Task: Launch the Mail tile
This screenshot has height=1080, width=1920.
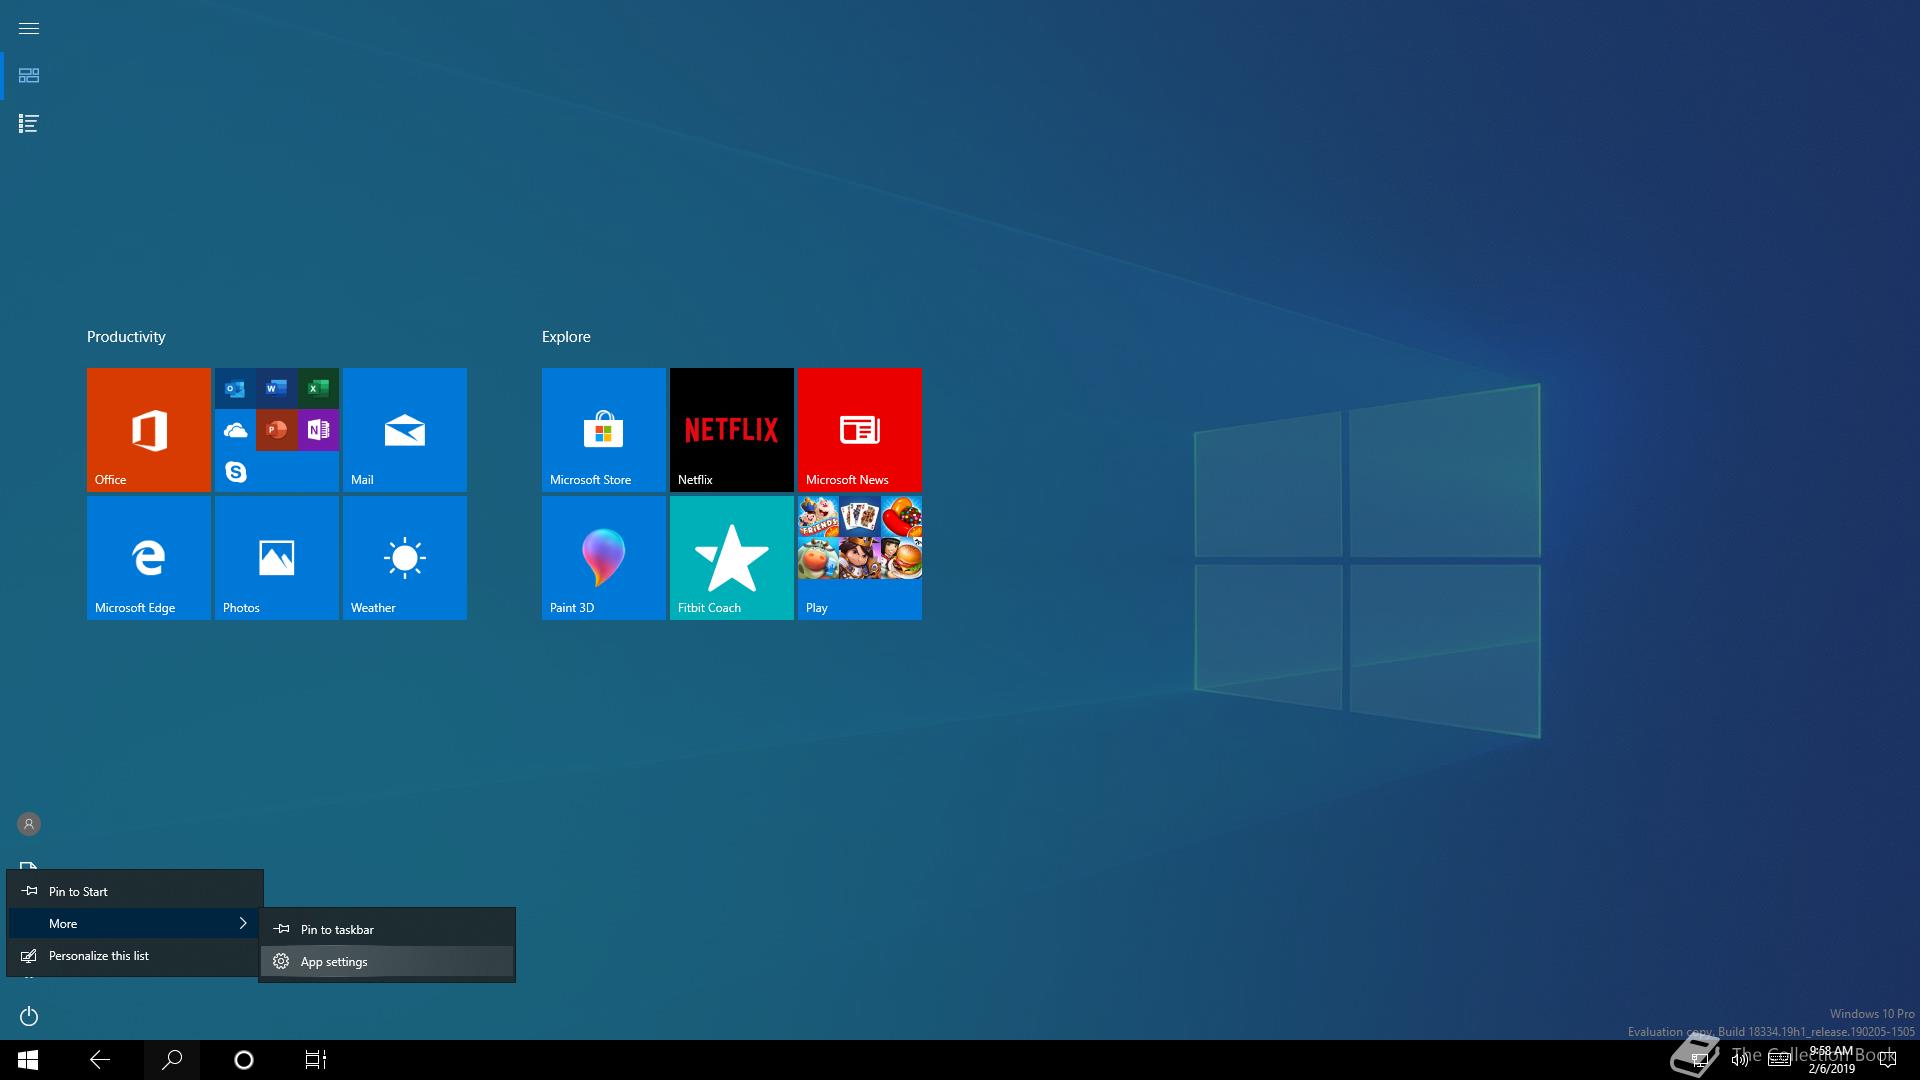Action: point(404,430)
